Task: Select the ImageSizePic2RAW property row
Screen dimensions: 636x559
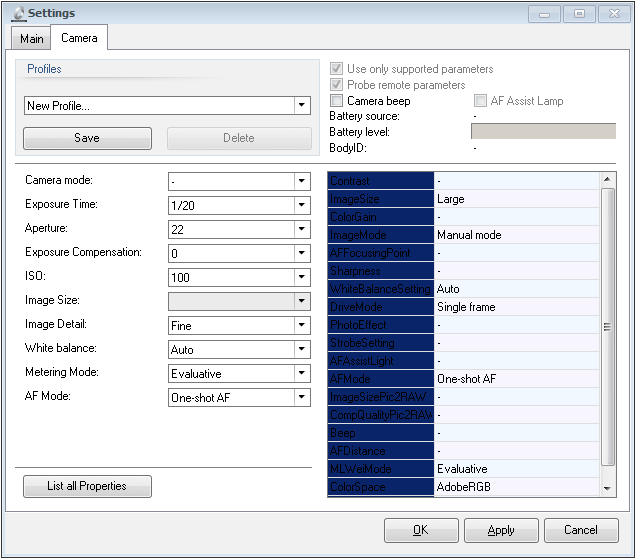Action: click(x=463, y=397)
